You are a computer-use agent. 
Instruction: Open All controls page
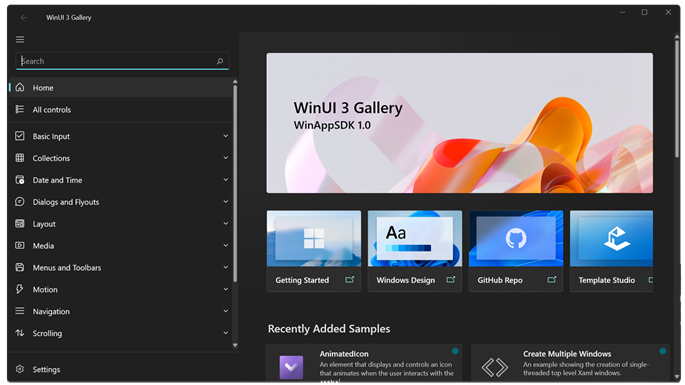pyautogui.click(x=121, y=109)
